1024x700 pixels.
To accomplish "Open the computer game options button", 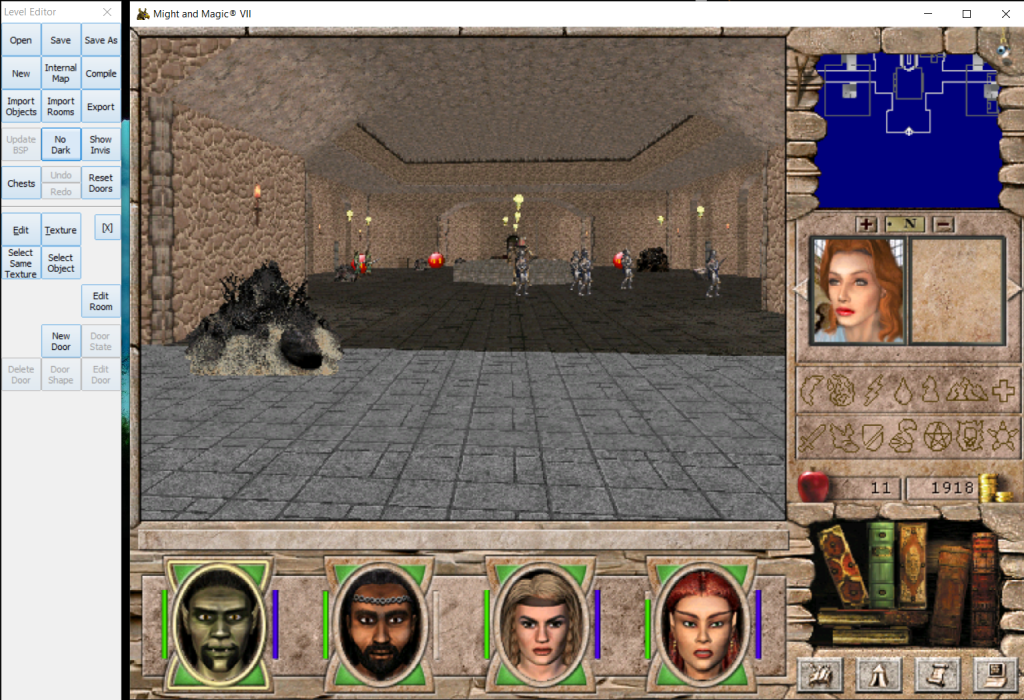I will click(x=995, y=674).
